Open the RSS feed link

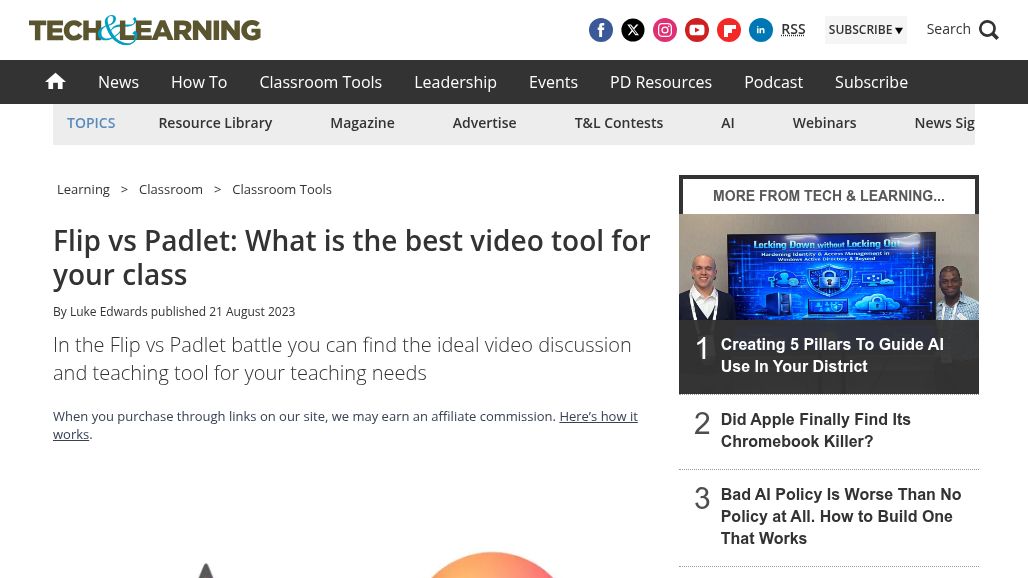793,29
